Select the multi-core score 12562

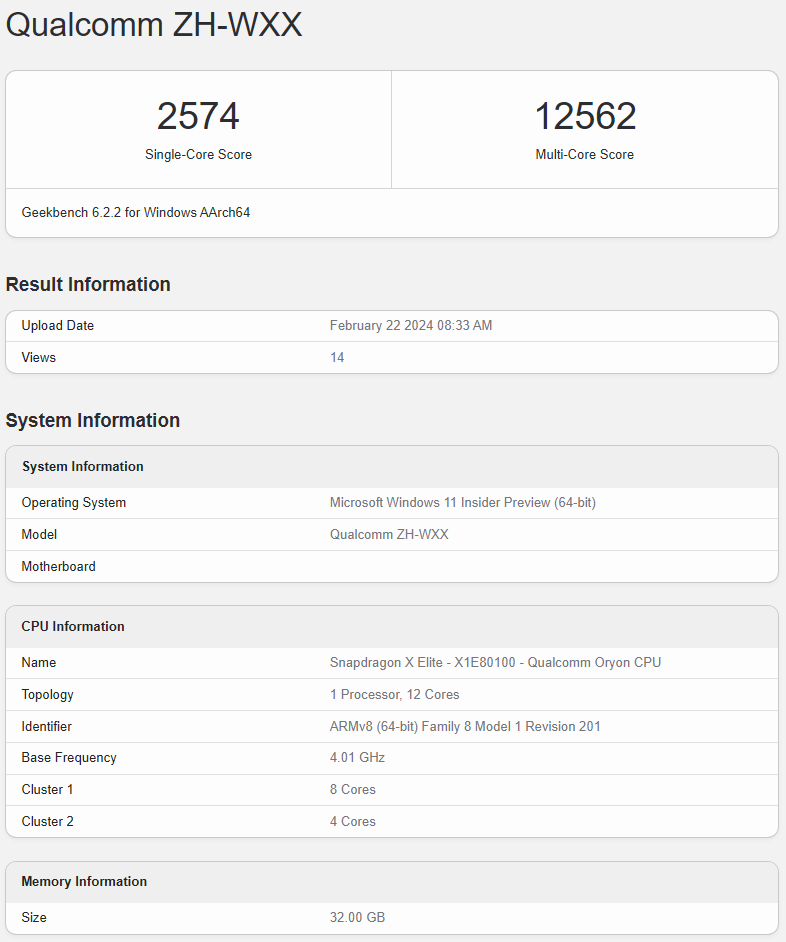[585, 116]
